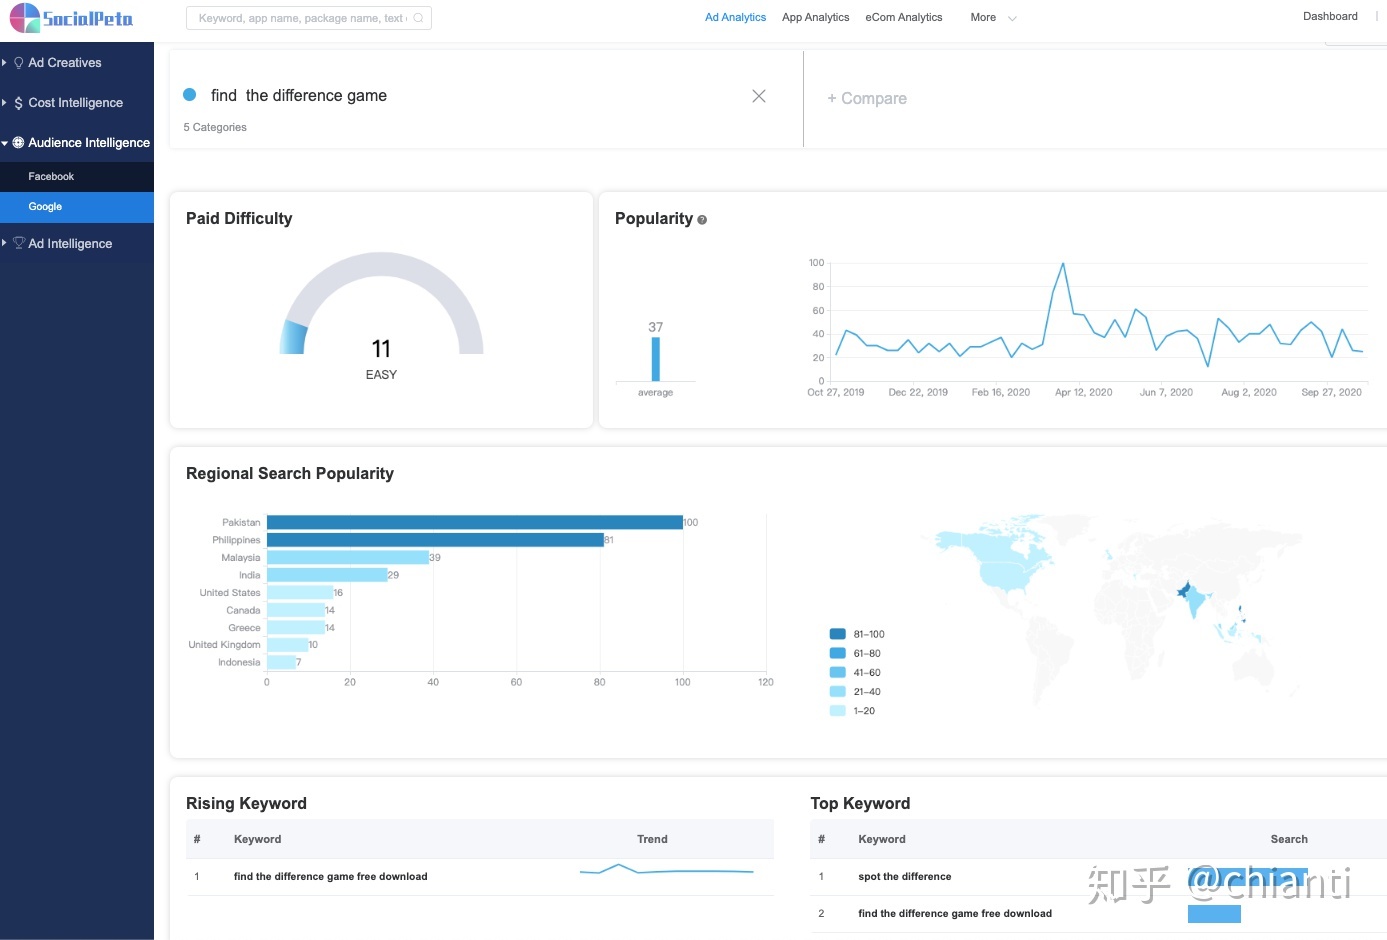Click the average popularity bar
Image resolution: width=1387 pixels, height=940 pixels.
point(656,359)
